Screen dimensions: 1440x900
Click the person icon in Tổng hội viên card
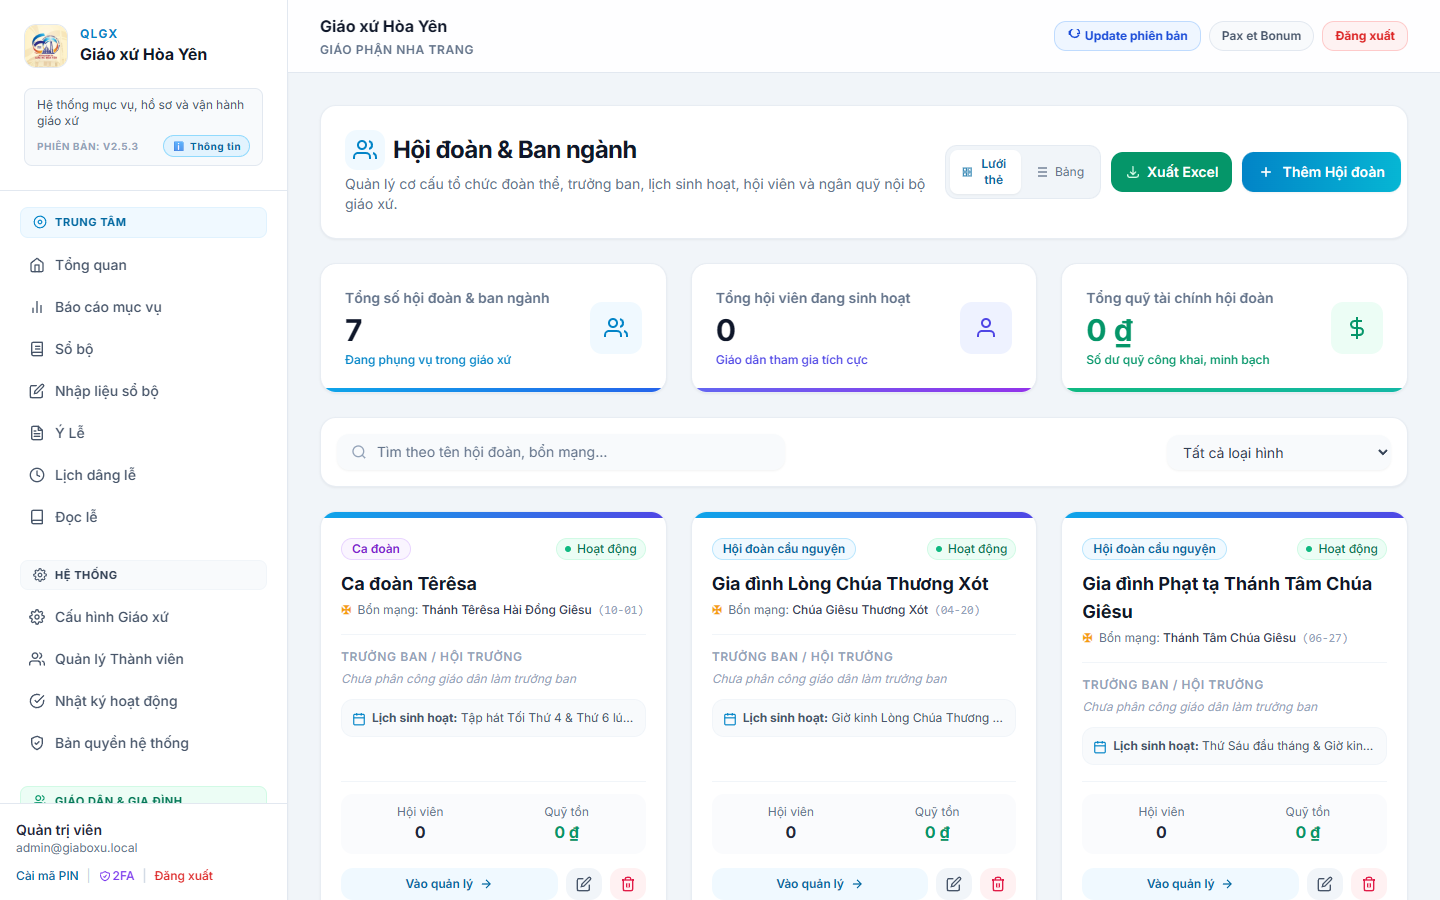click(x=986, y=328)
